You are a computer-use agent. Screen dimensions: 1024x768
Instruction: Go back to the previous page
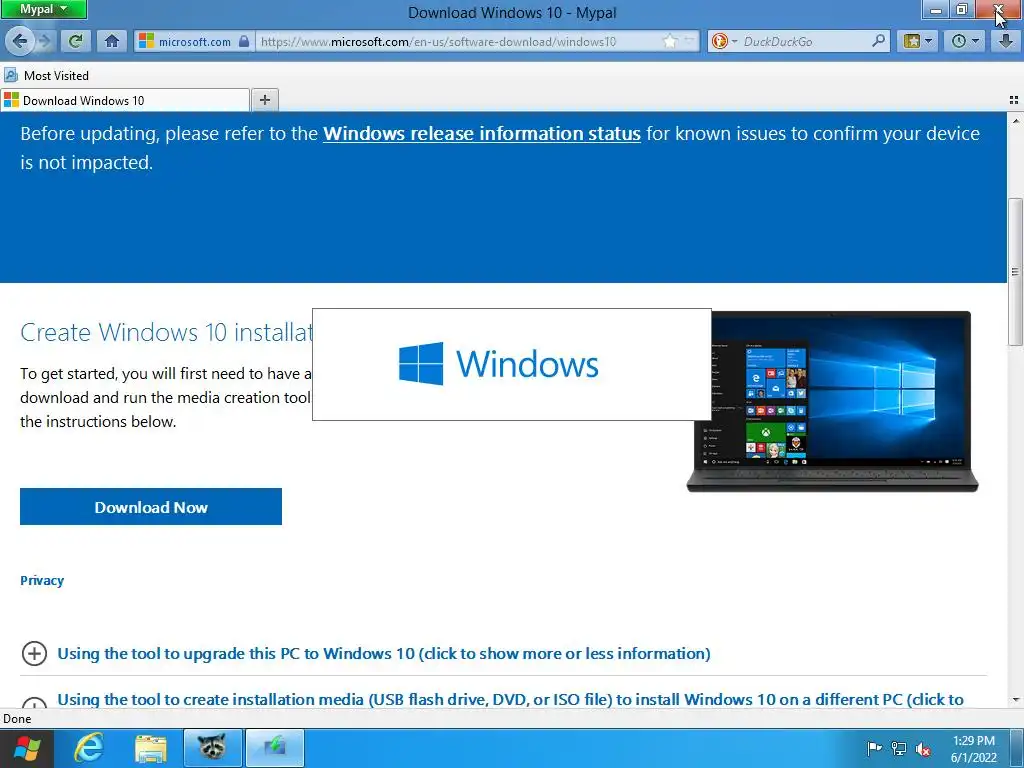pos(19,41)
